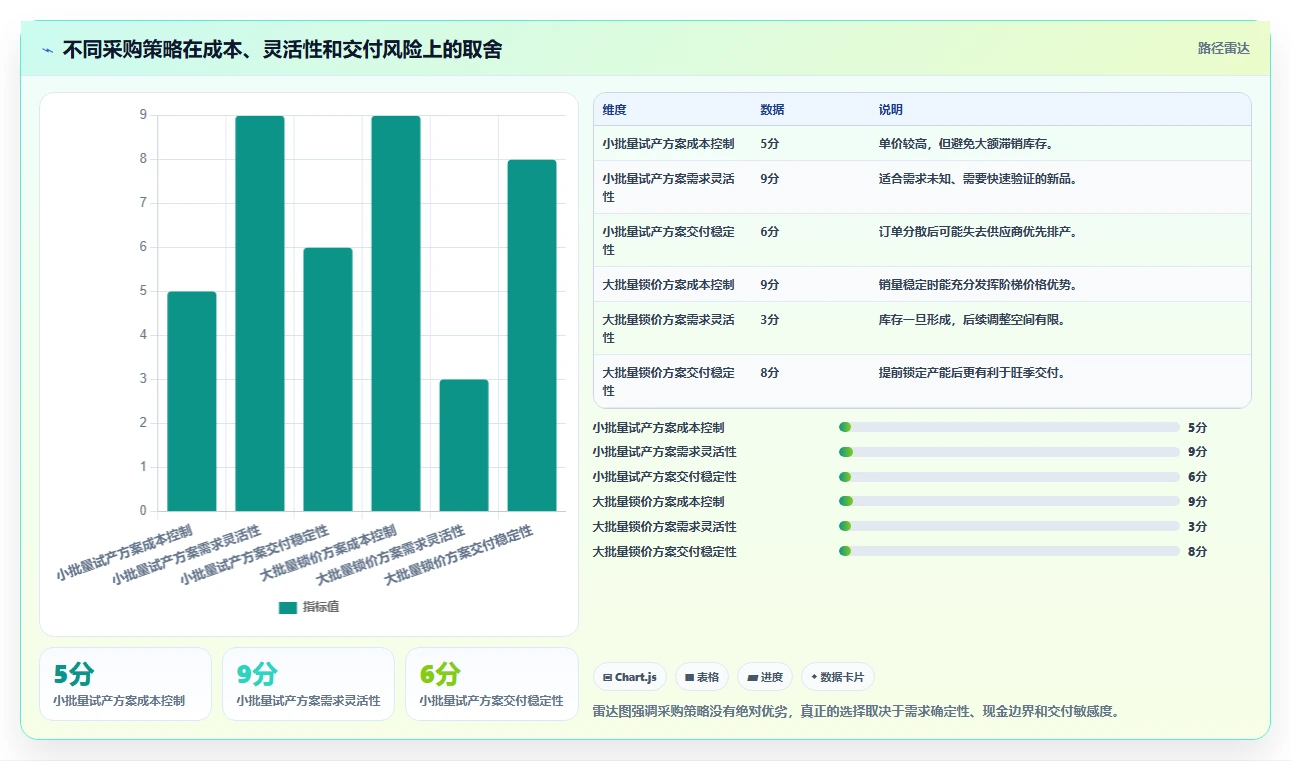The width and height of the screenshot is (1291, 761).
Task: Click the 数据卡片 tag chip
Action: tap(837, 677)
